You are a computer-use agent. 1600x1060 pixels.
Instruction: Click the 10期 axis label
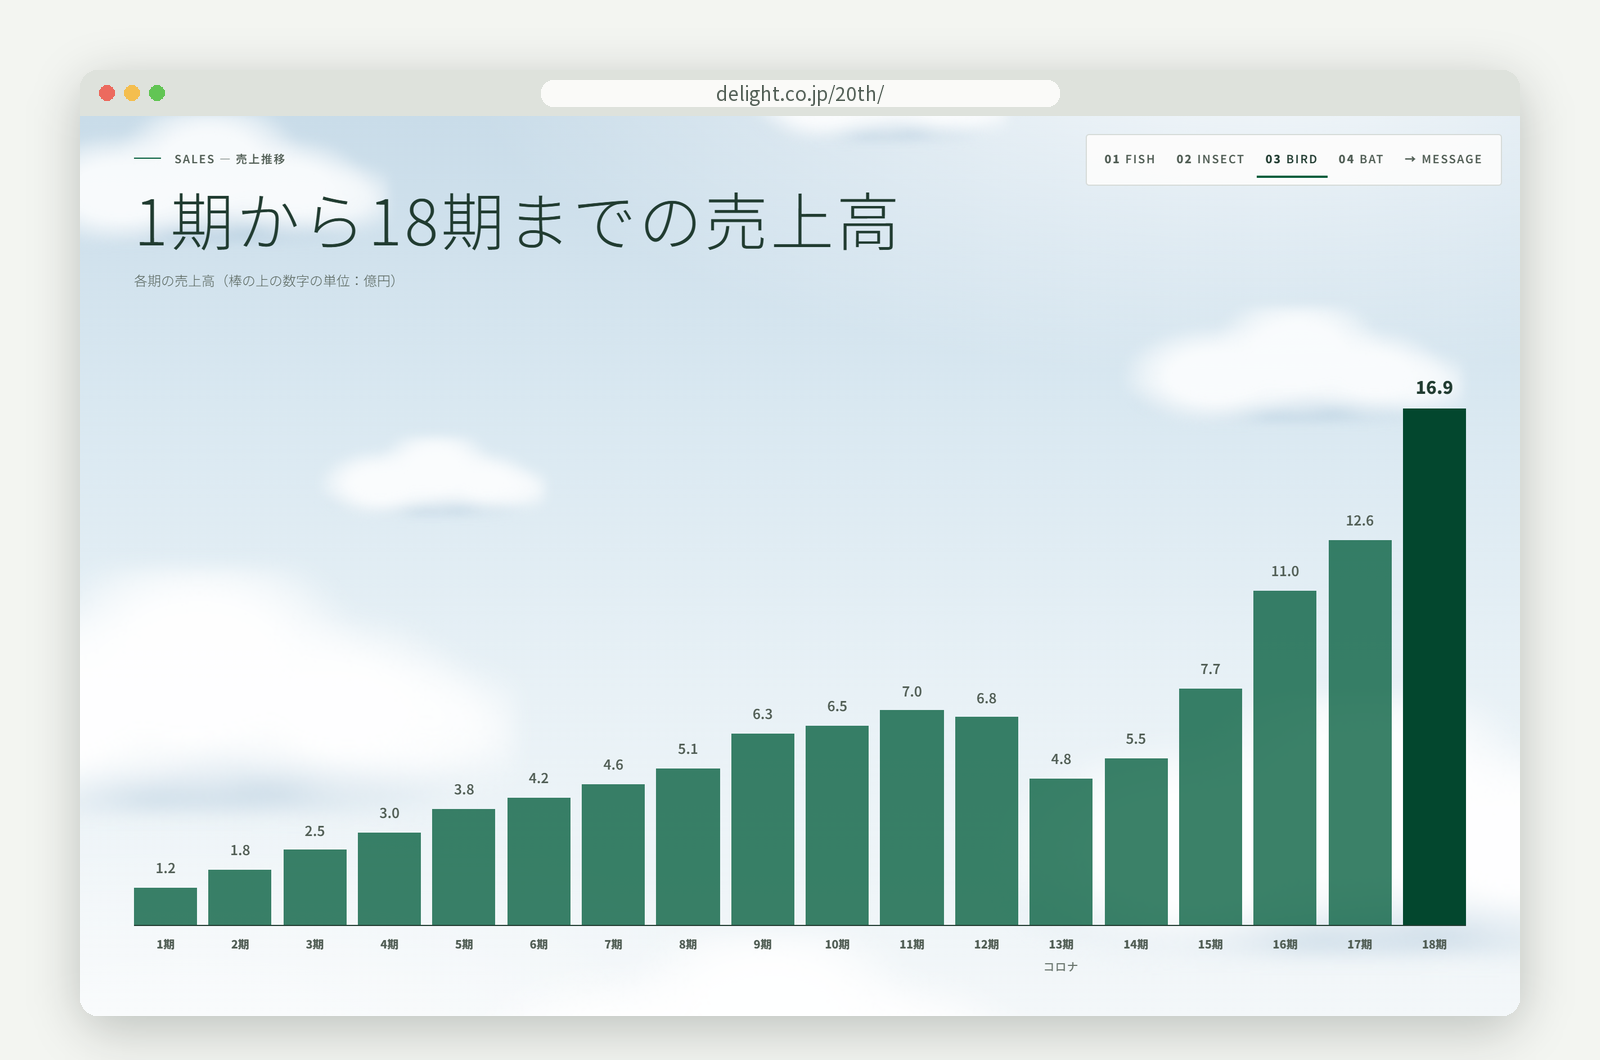pos(837,944)
